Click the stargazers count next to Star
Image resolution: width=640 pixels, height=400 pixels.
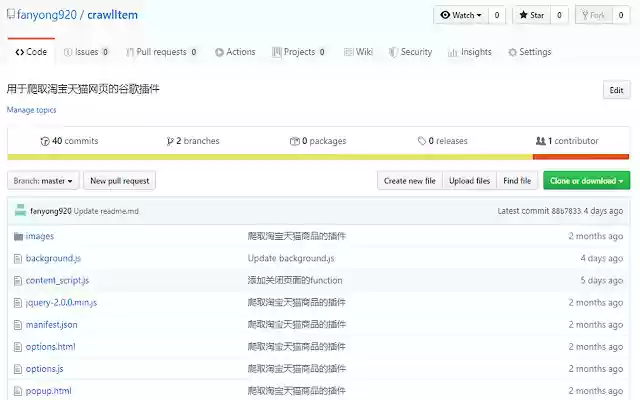[x=559, y=15]
